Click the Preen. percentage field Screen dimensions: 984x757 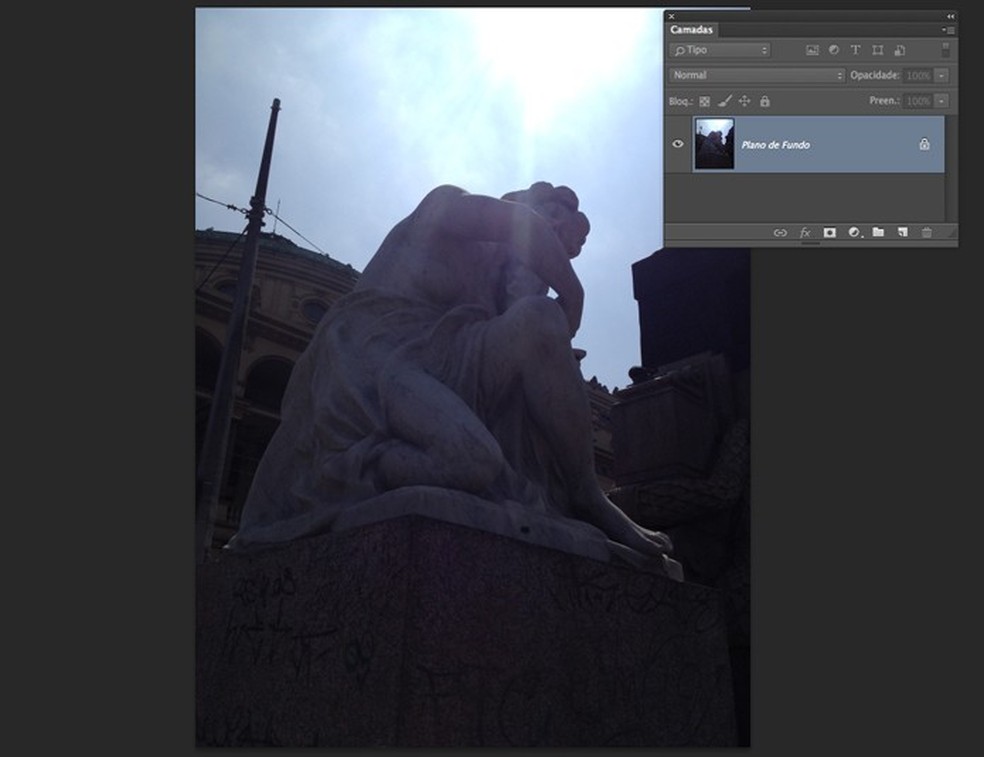click(x=918, y=101)
